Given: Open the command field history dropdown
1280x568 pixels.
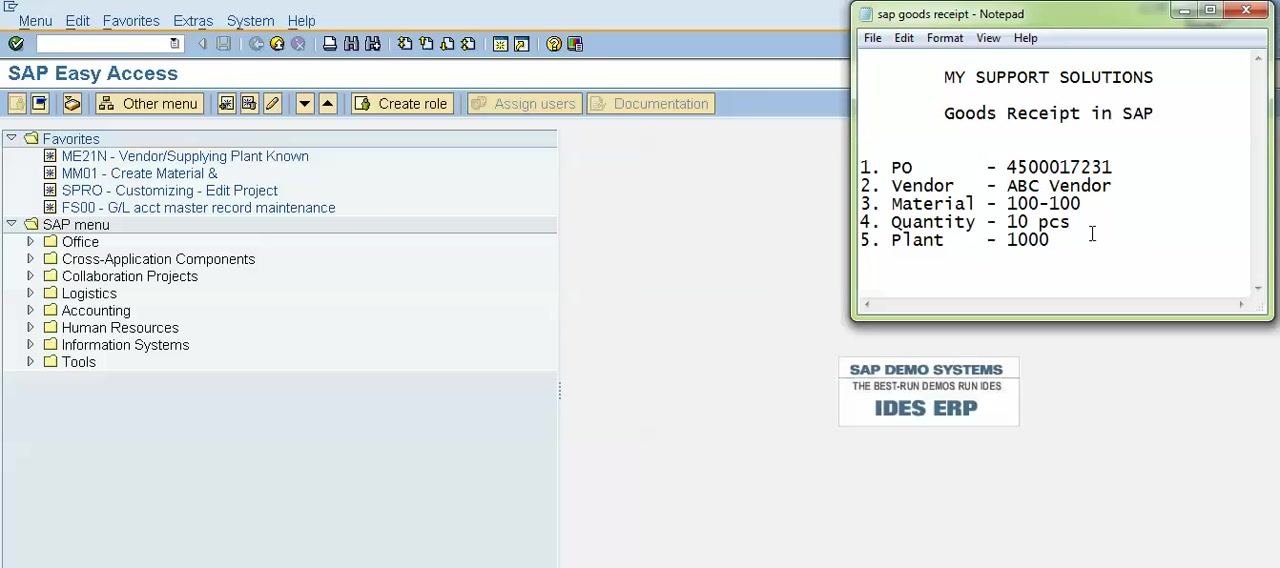Looking at the screenshot, I should click(175, 44).
